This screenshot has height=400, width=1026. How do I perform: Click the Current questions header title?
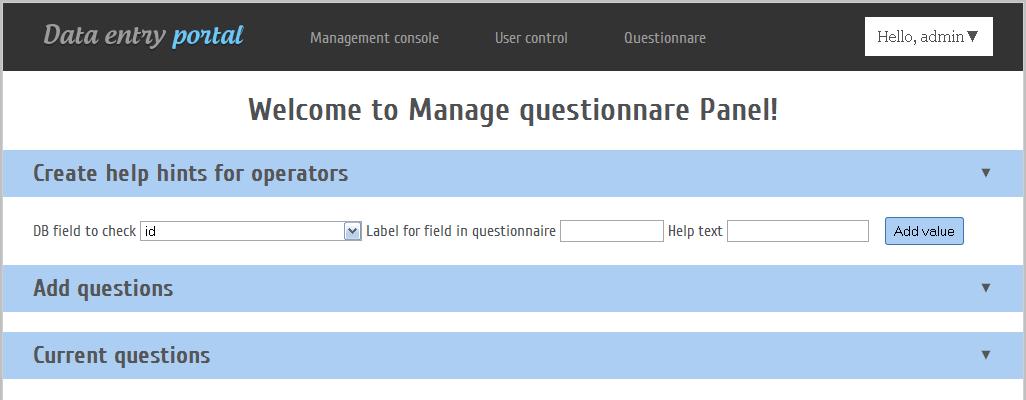pos(121,355)
